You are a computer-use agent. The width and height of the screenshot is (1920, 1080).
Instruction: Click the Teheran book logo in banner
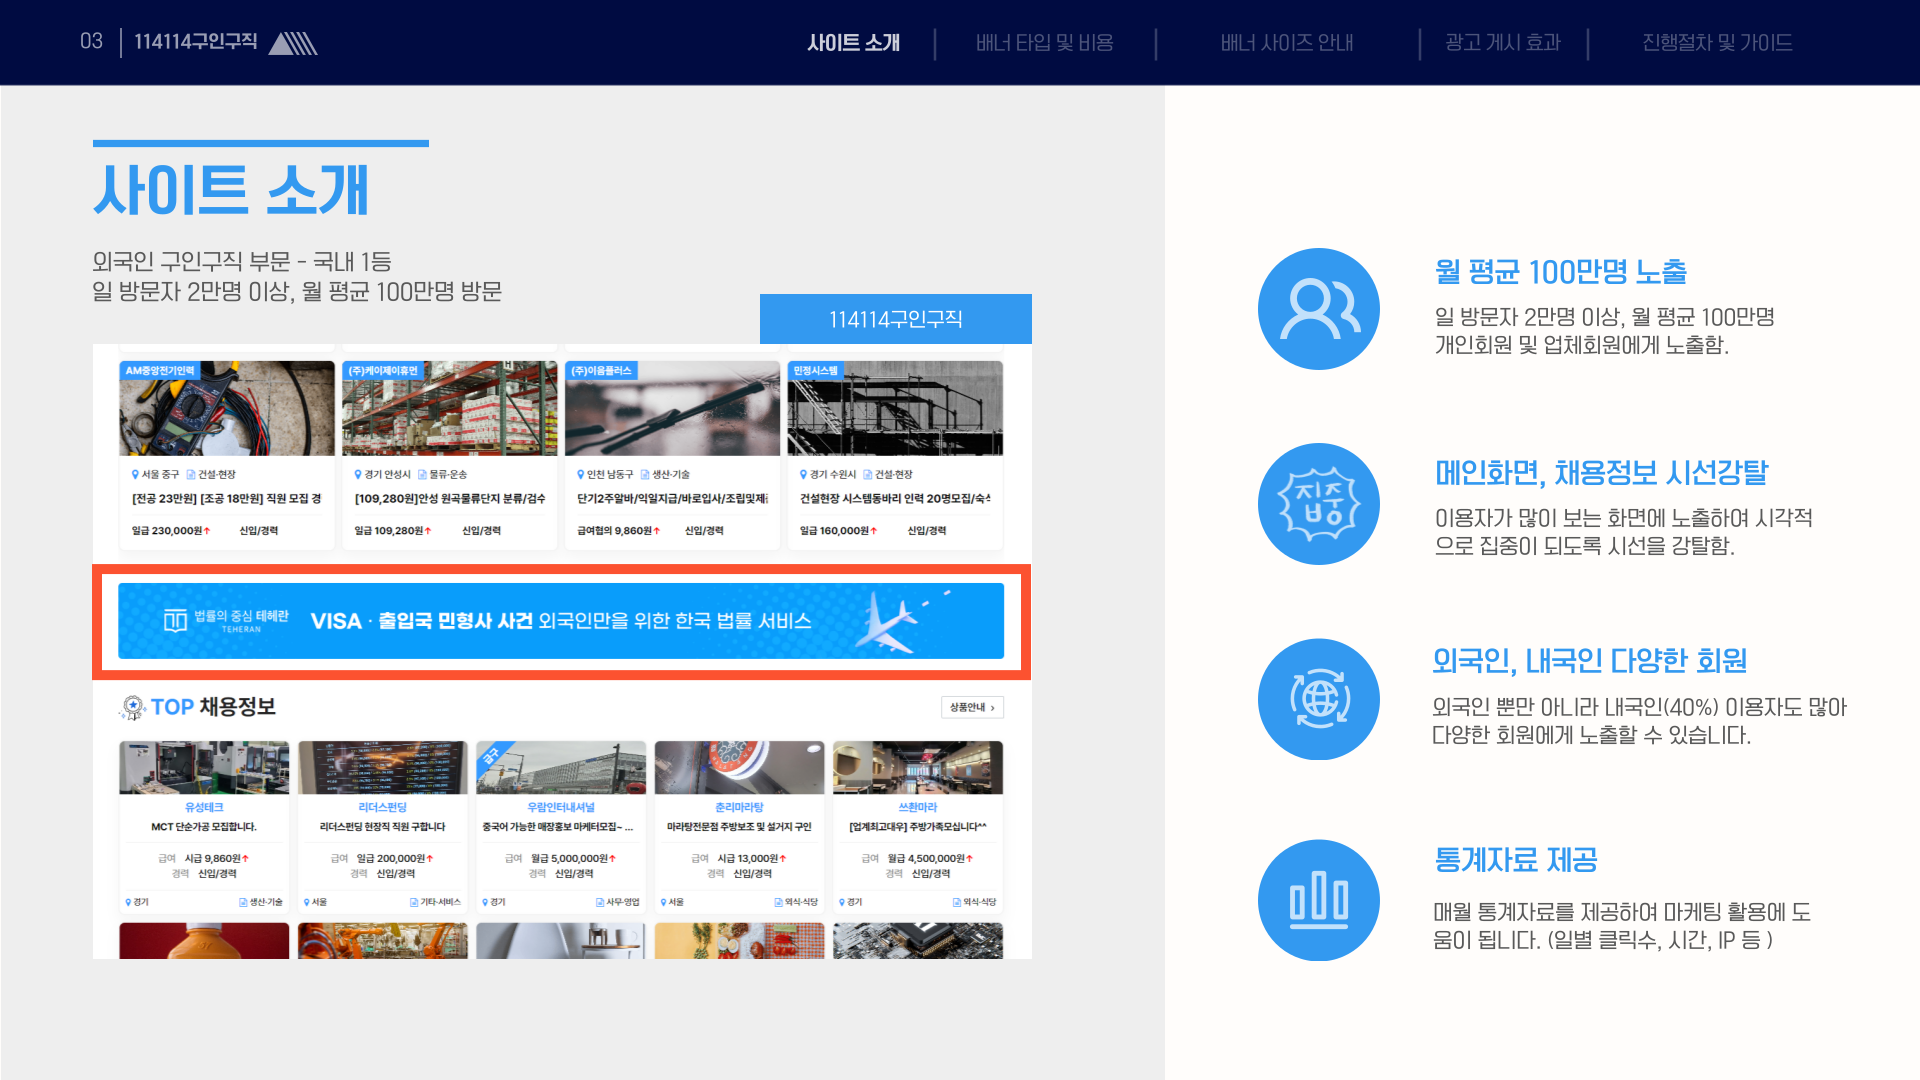[175, 621]
